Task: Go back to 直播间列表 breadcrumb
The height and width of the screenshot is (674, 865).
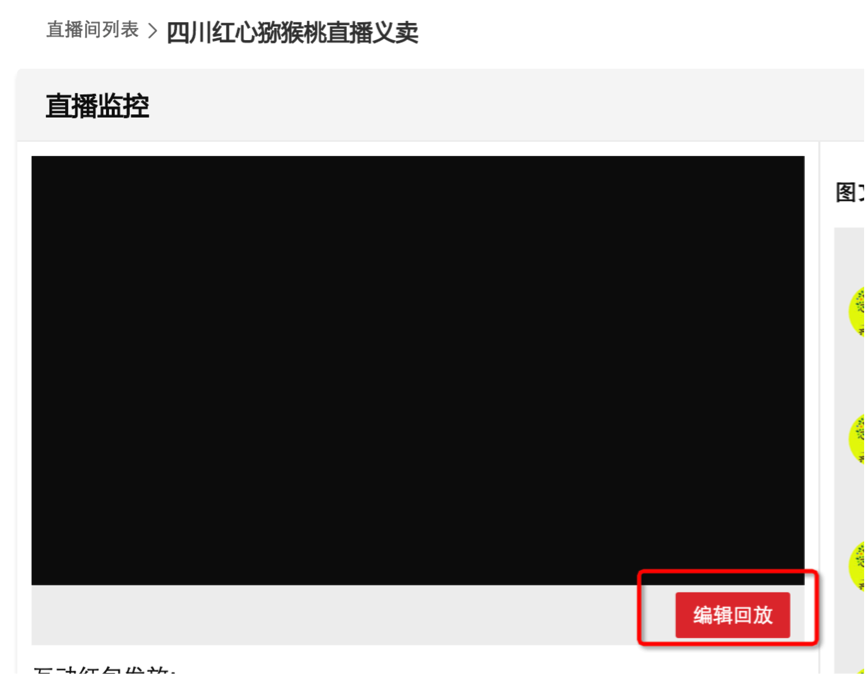Action: pyautogui.click(x=92, y=30)
